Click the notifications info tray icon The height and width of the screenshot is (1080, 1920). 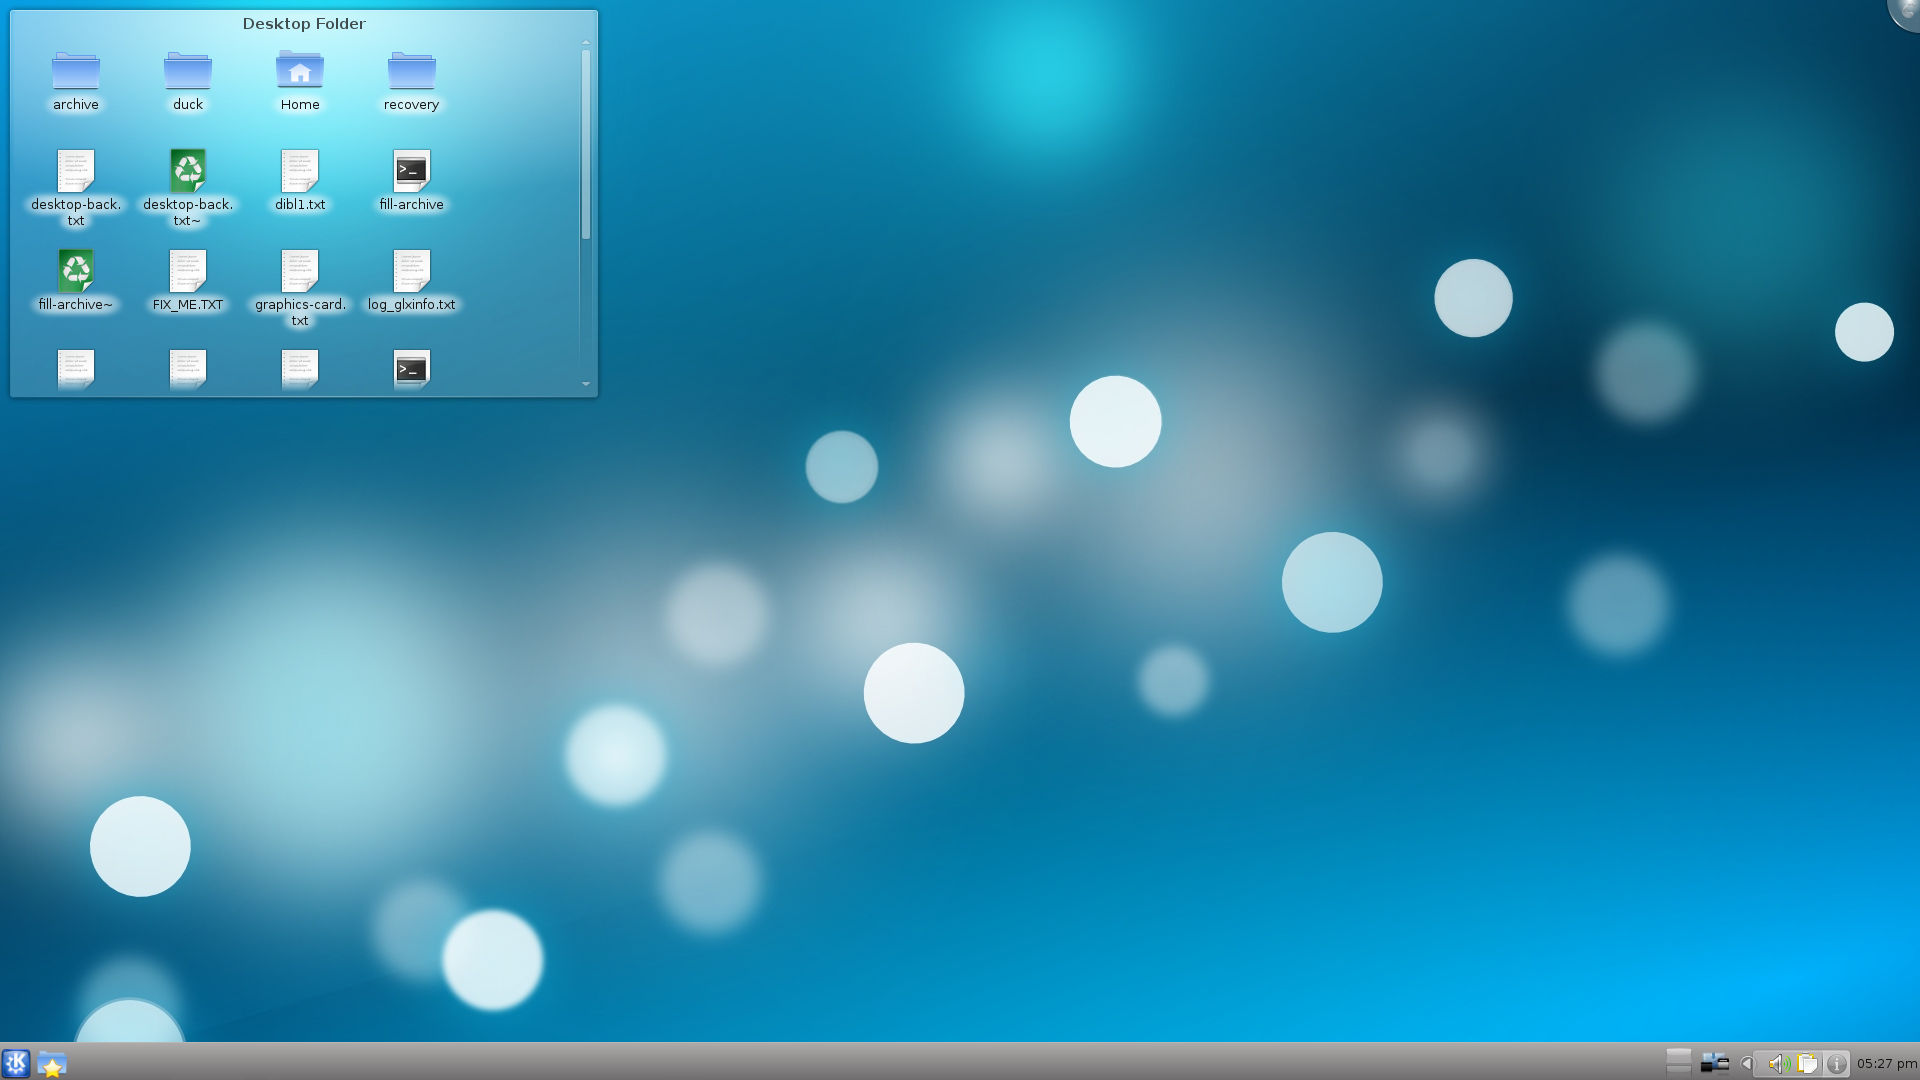tap(1836, 1064)
